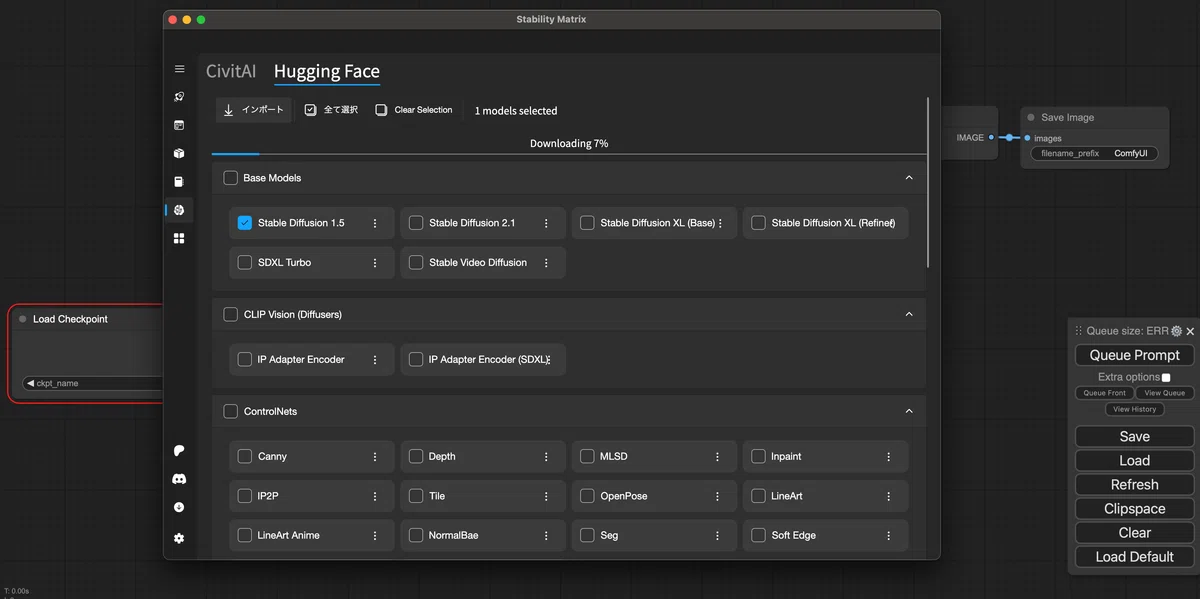Open the Checkpoints book icon in the sidebar
Image resolution: width=1200 pixels, height=599 pixels.
coord(179,182)
